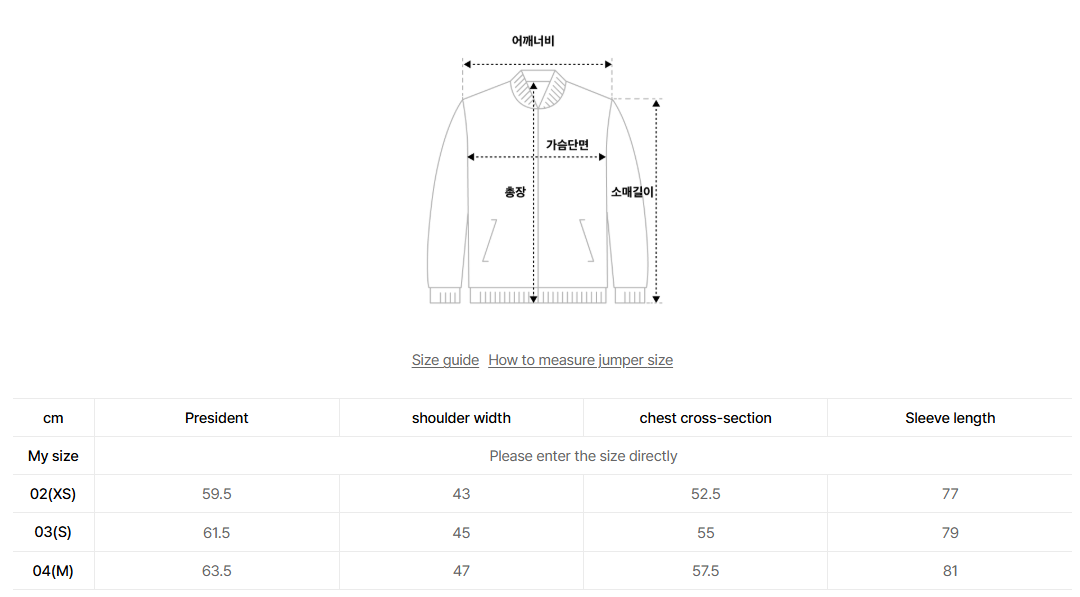Select the 03(S) size row
Viewport: 1080px width, 597px height.
pos(53,532)
